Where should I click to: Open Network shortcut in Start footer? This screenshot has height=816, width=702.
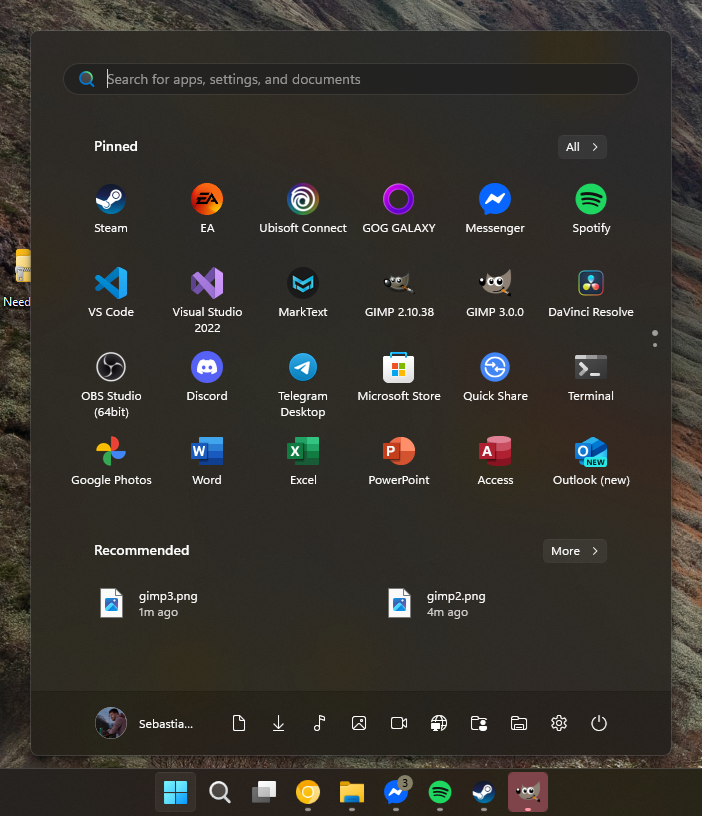pyautogui.click(x=439, y=723)
